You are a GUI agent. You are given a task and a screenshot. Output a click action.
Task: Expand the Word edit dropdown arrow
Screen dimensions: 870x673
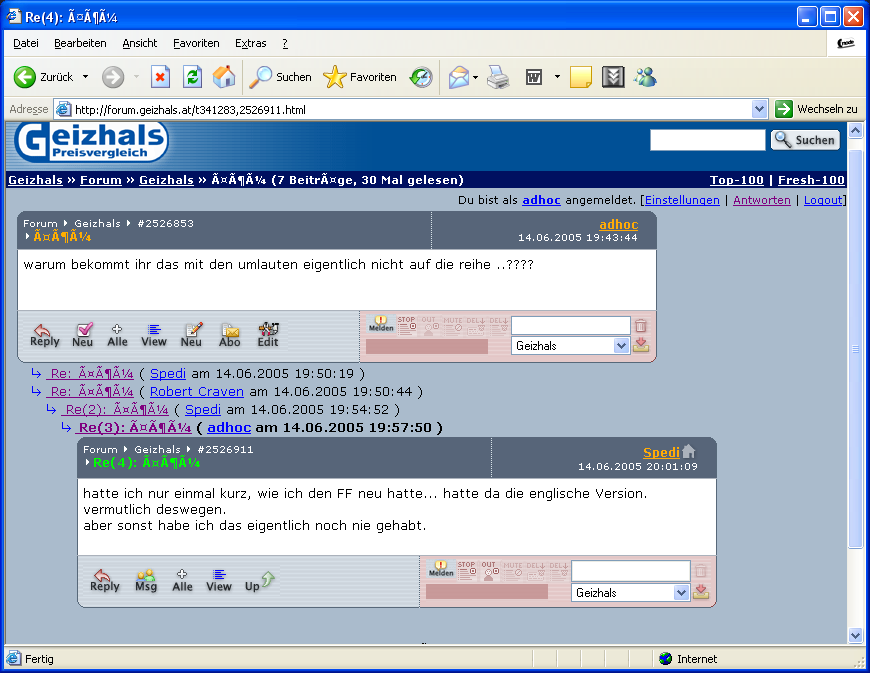click(557, 77)
